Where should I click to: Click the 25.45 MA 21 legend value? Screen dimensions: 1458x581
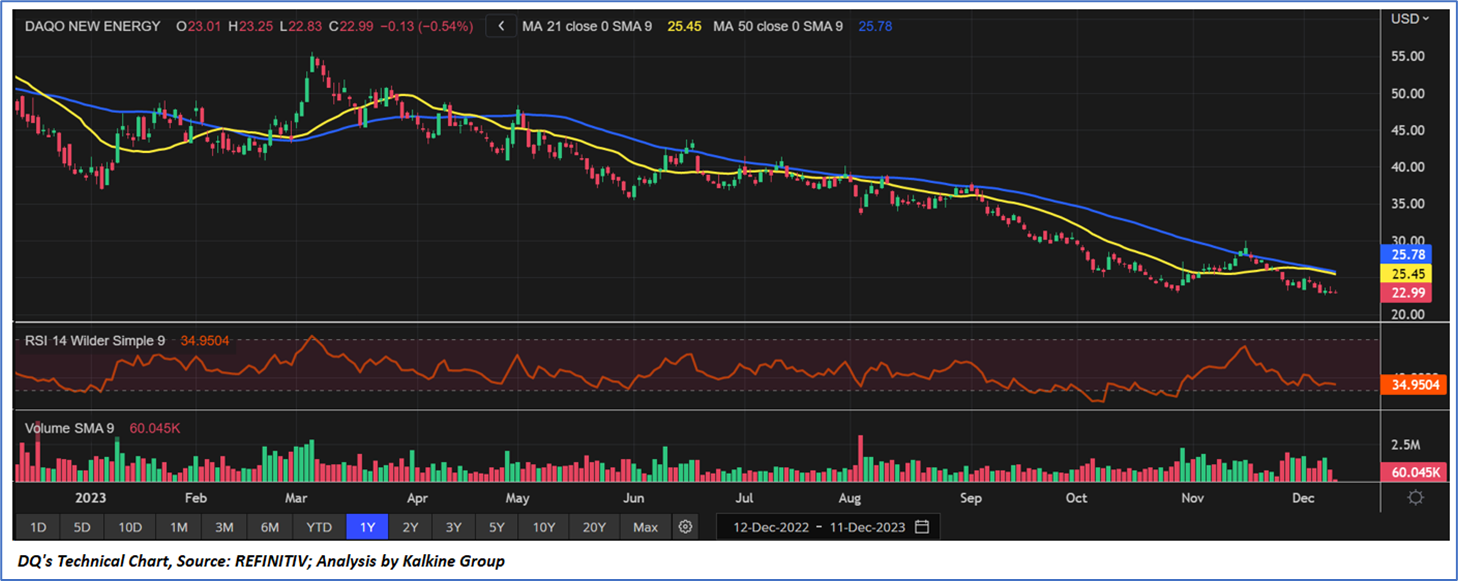pos(684,27)
